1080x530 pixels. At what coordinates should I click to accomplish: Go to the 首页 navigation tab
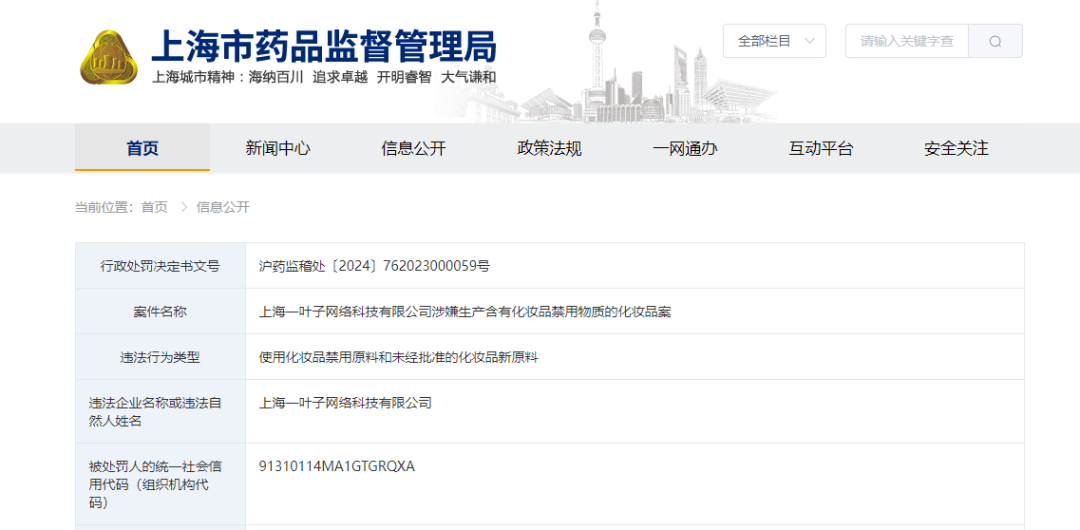[142, 148]
